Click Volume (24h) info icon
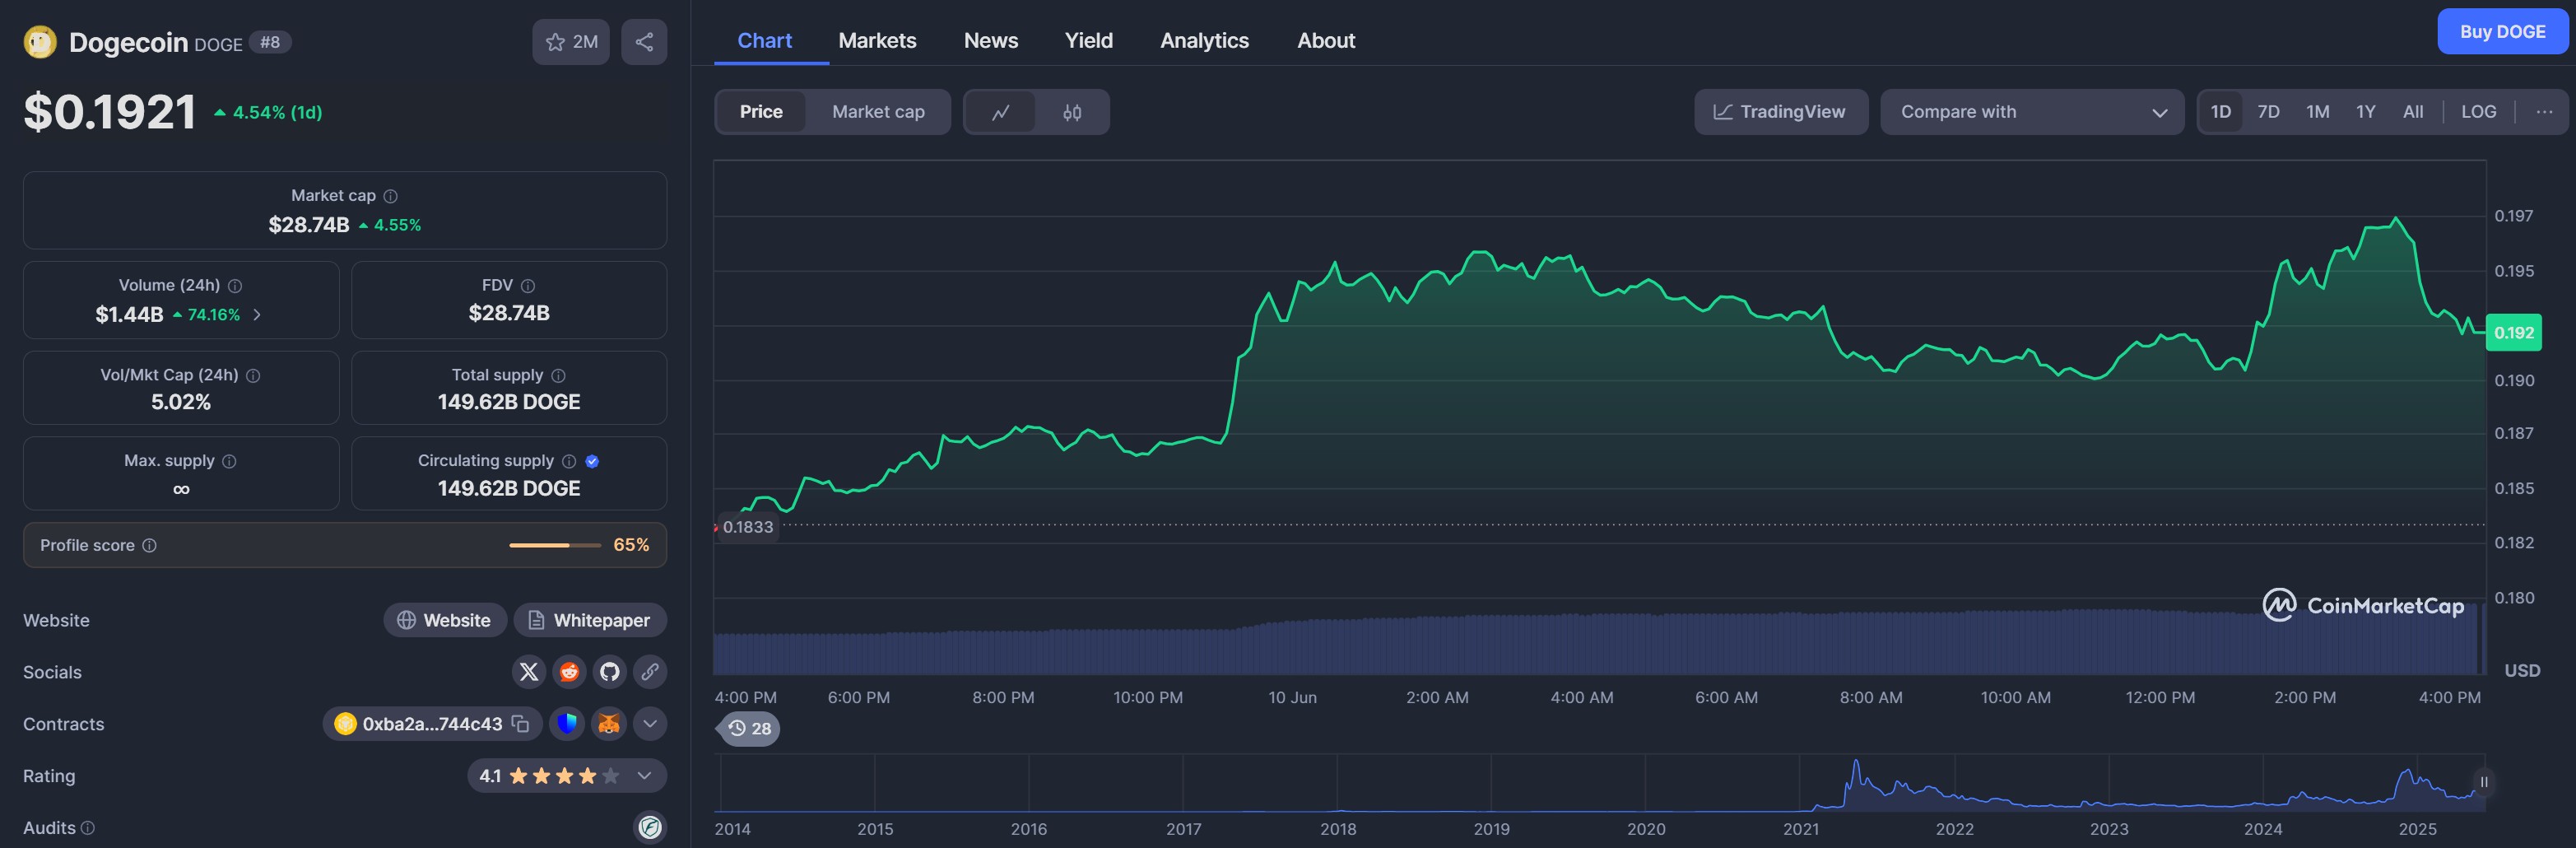The height and width of the screenshot is (848, 2576). [x=235, y=286]
